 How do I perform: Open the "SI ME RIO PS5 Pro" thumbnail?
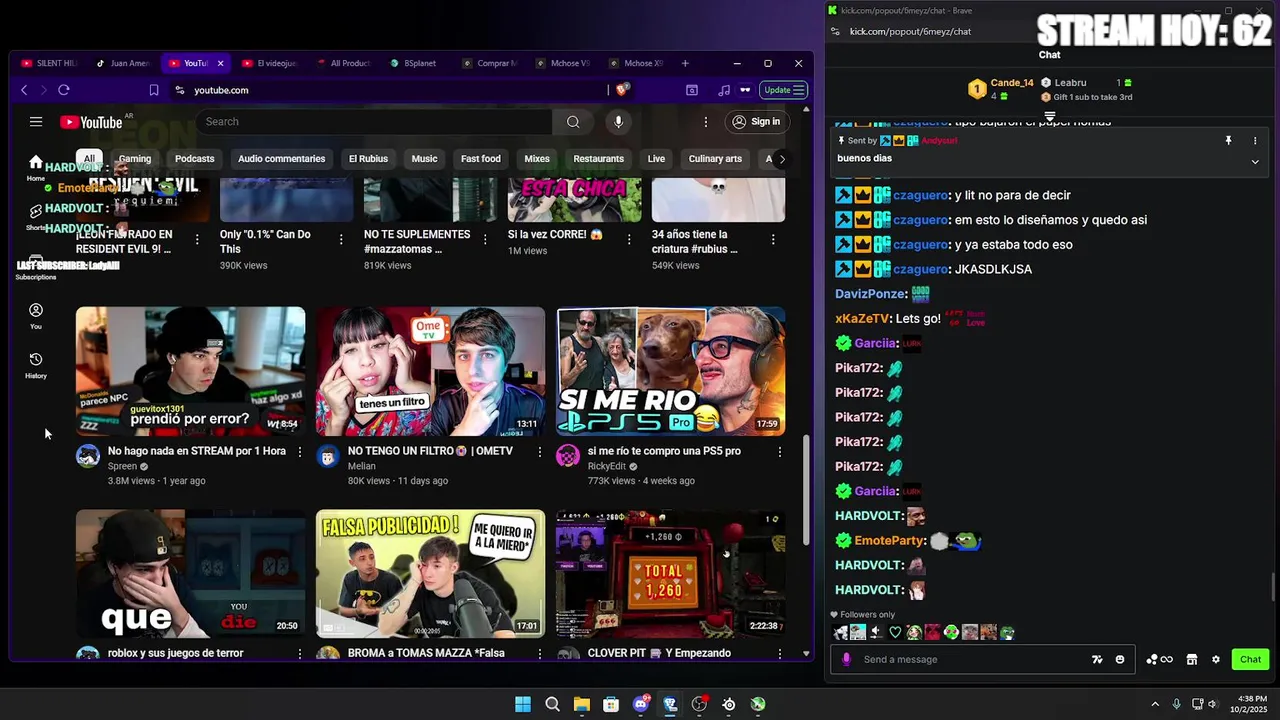(670, 371)
